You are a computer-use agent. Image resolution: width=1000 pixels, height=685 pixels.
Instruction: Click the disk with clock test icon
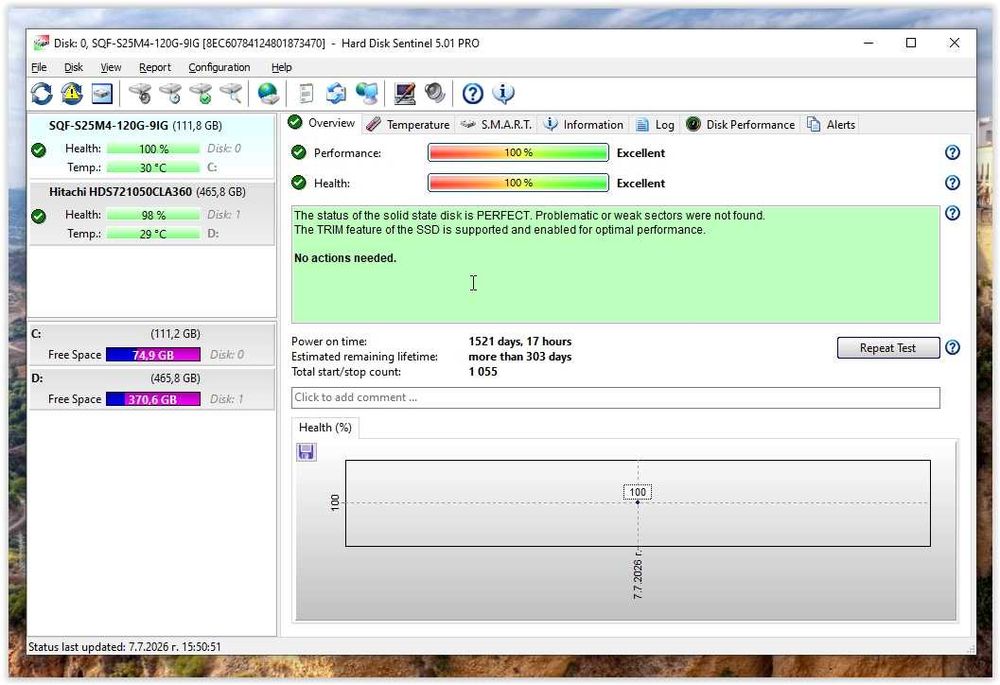pos(171,94)
